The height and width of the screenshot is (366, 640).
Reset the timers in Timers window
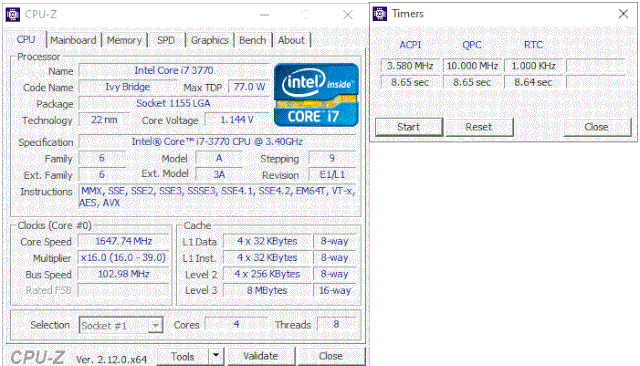pos(479,127)
